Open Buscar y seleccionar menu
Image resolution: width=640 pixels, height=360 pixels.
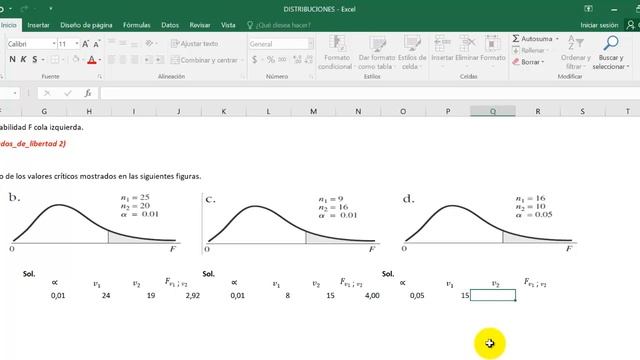611,53
